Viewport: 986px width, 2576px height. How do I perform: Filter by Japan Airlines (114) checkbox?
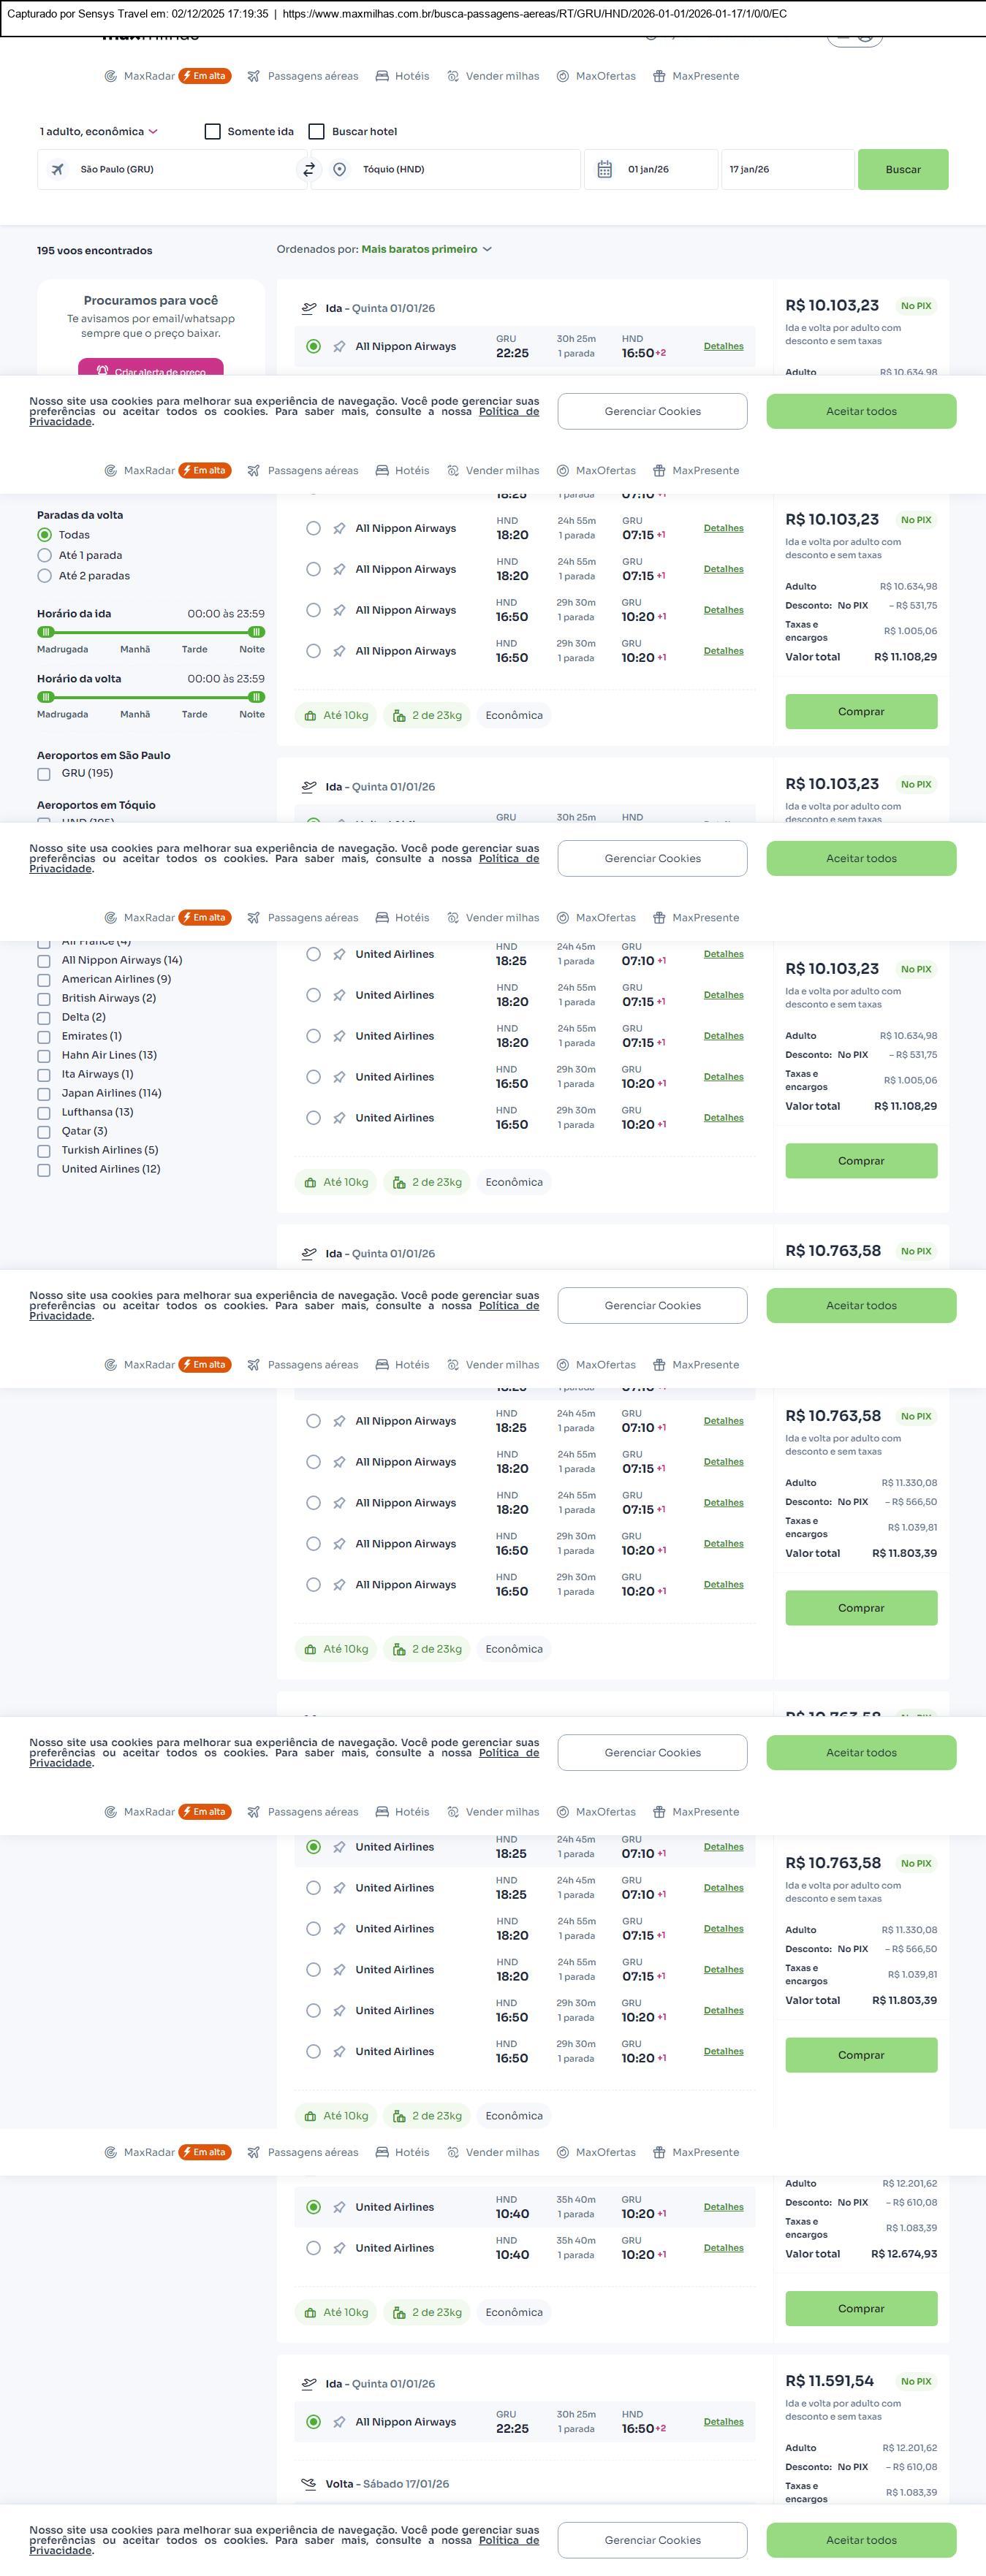point(44,1094)
